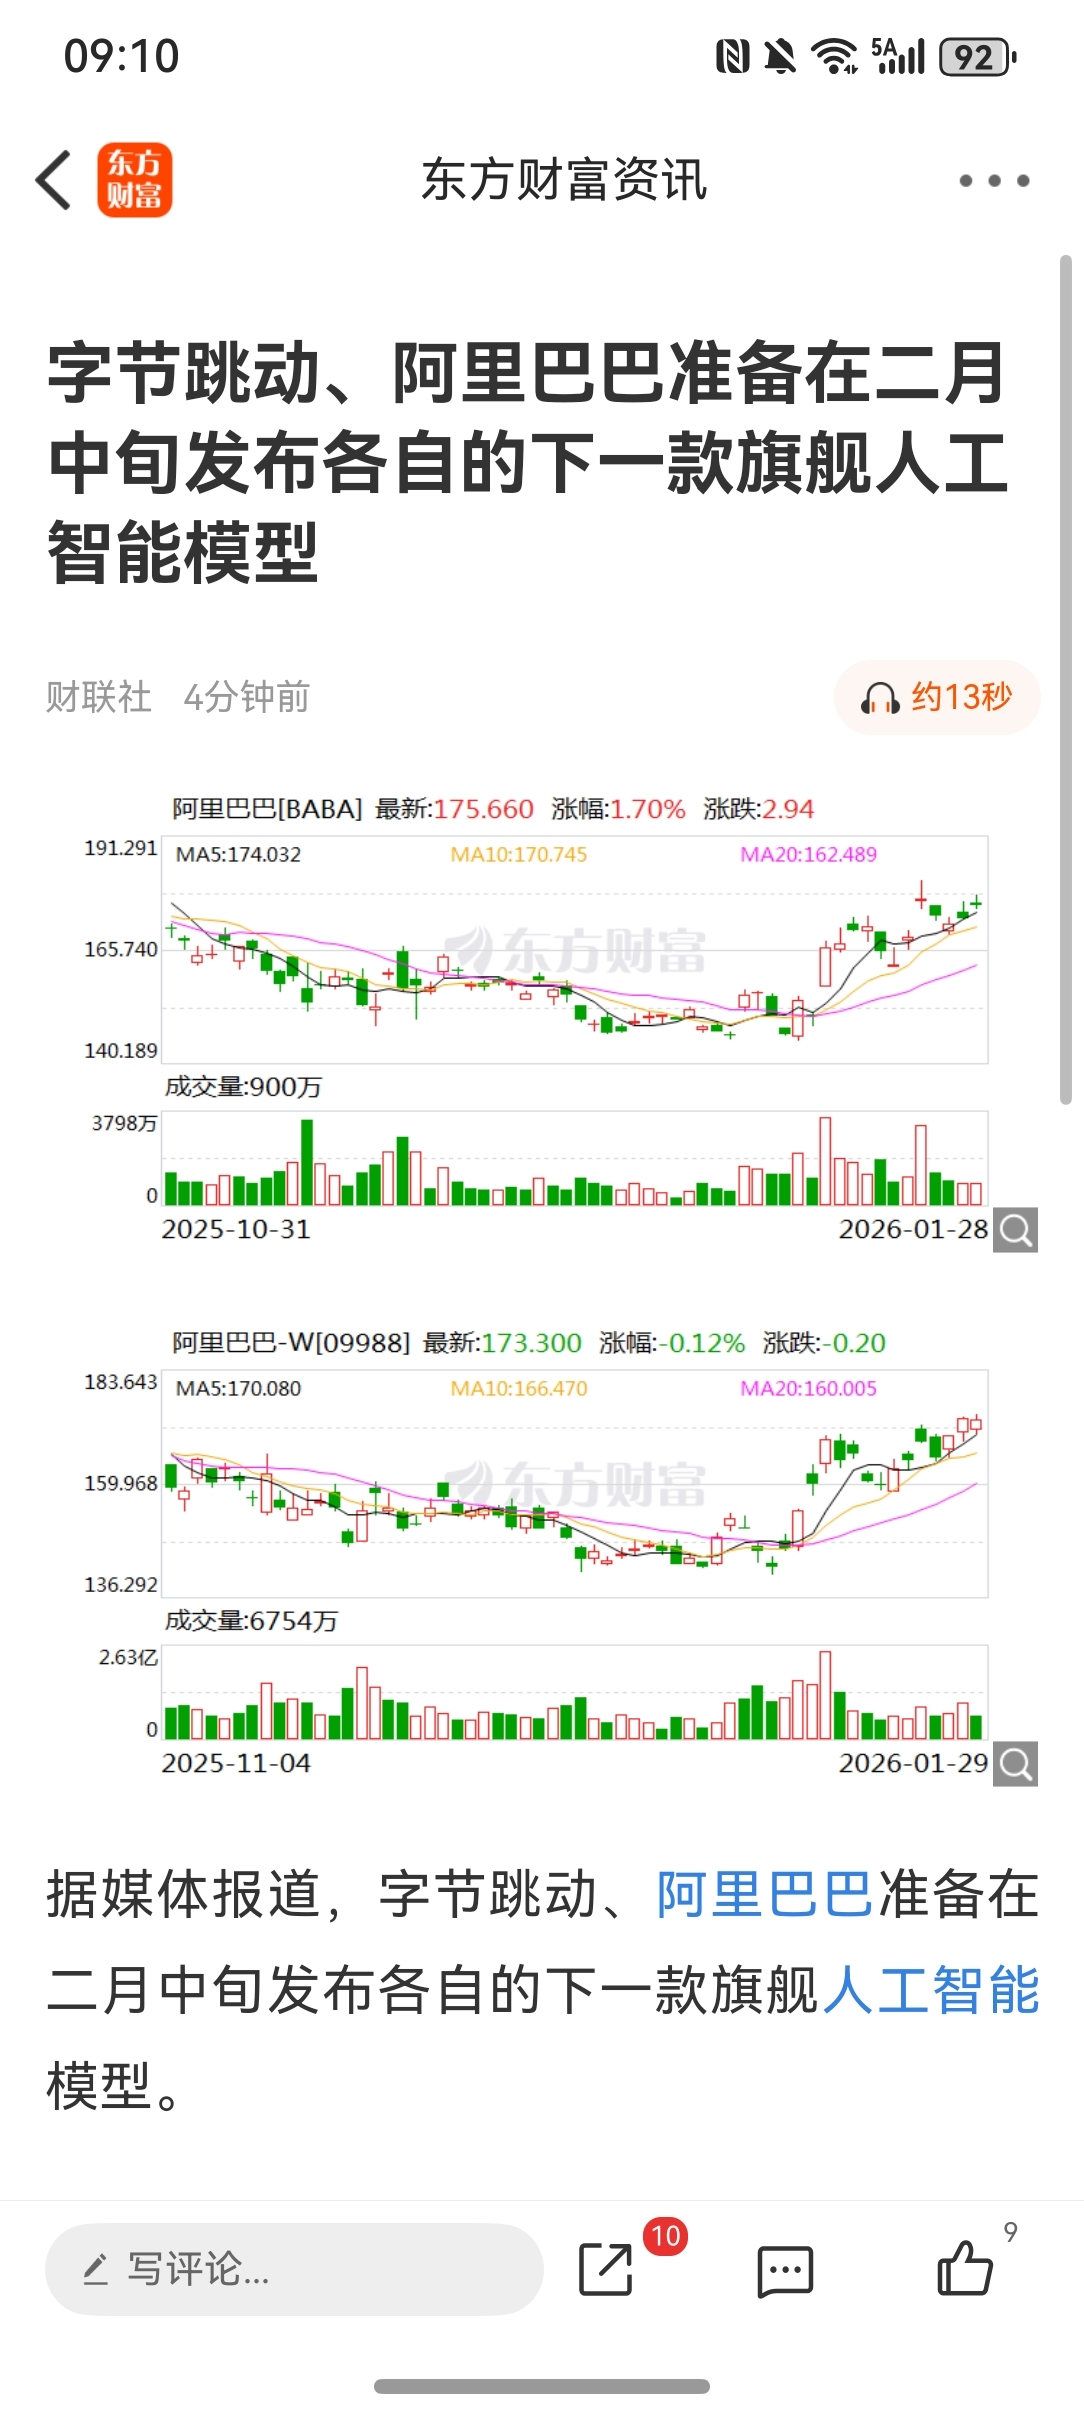Tap the article headline text

tap(528, 462)
